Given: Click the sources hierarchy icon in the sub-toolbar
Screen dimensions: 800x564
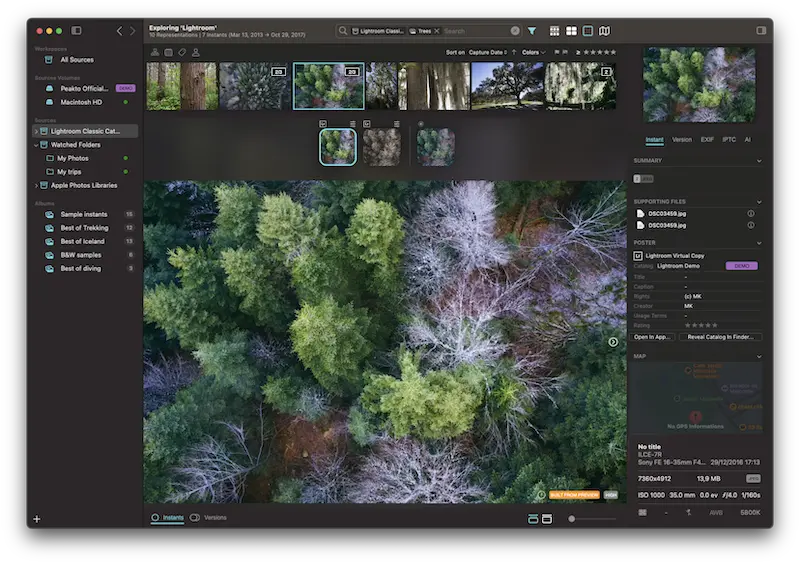Looking at the screenshot, I should point(155,52).
